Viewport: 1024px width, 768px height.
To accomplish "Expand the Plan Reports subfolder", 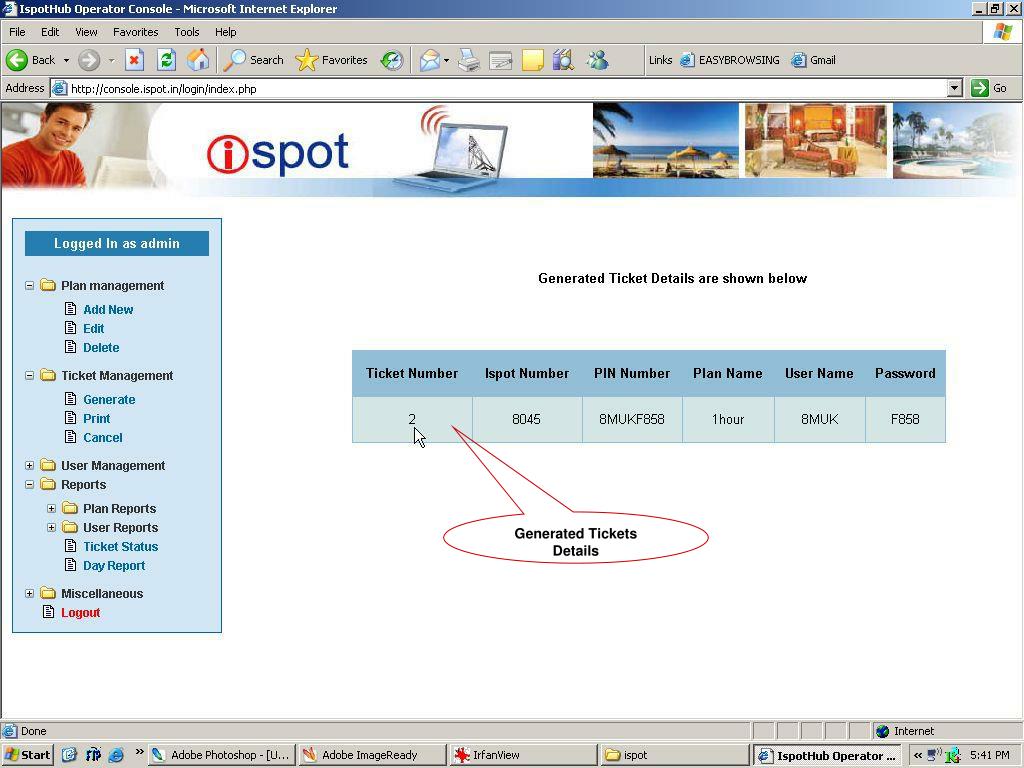I will coord(51,509).
